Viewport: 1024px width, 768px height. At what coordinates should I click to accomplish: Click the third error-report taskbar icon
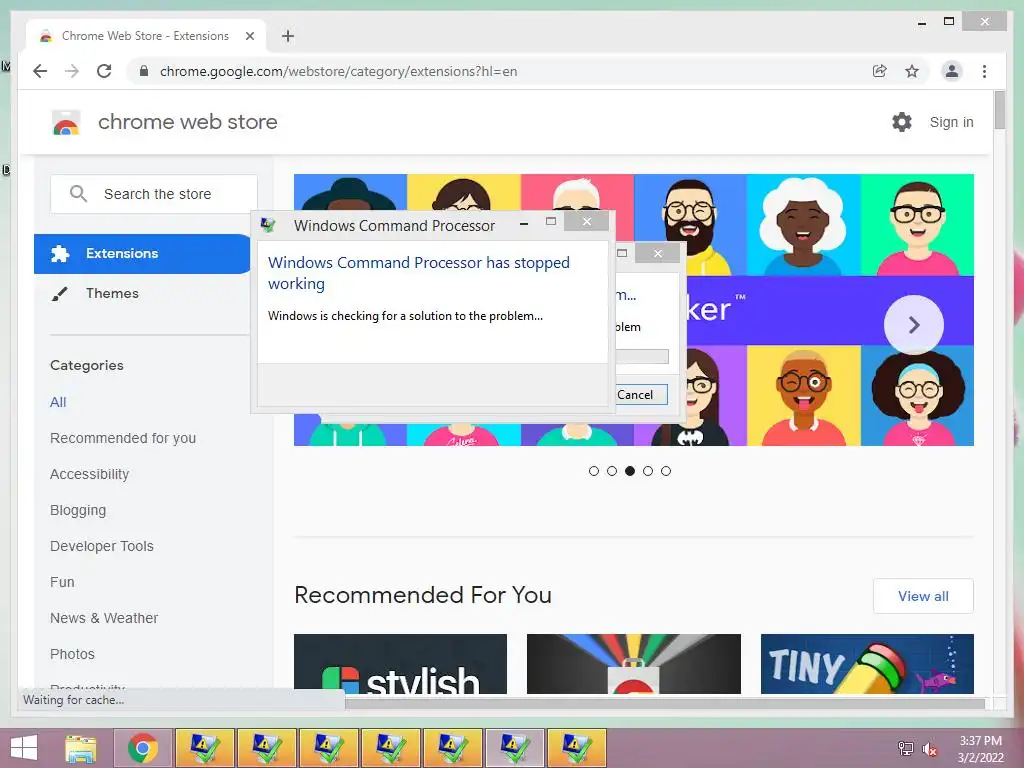(x=328, y=748)
